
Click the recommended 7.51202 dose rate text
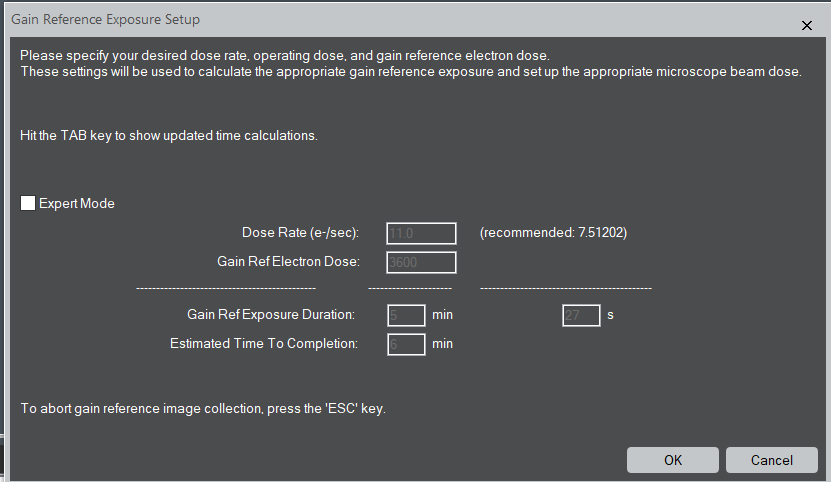point(553,233)
